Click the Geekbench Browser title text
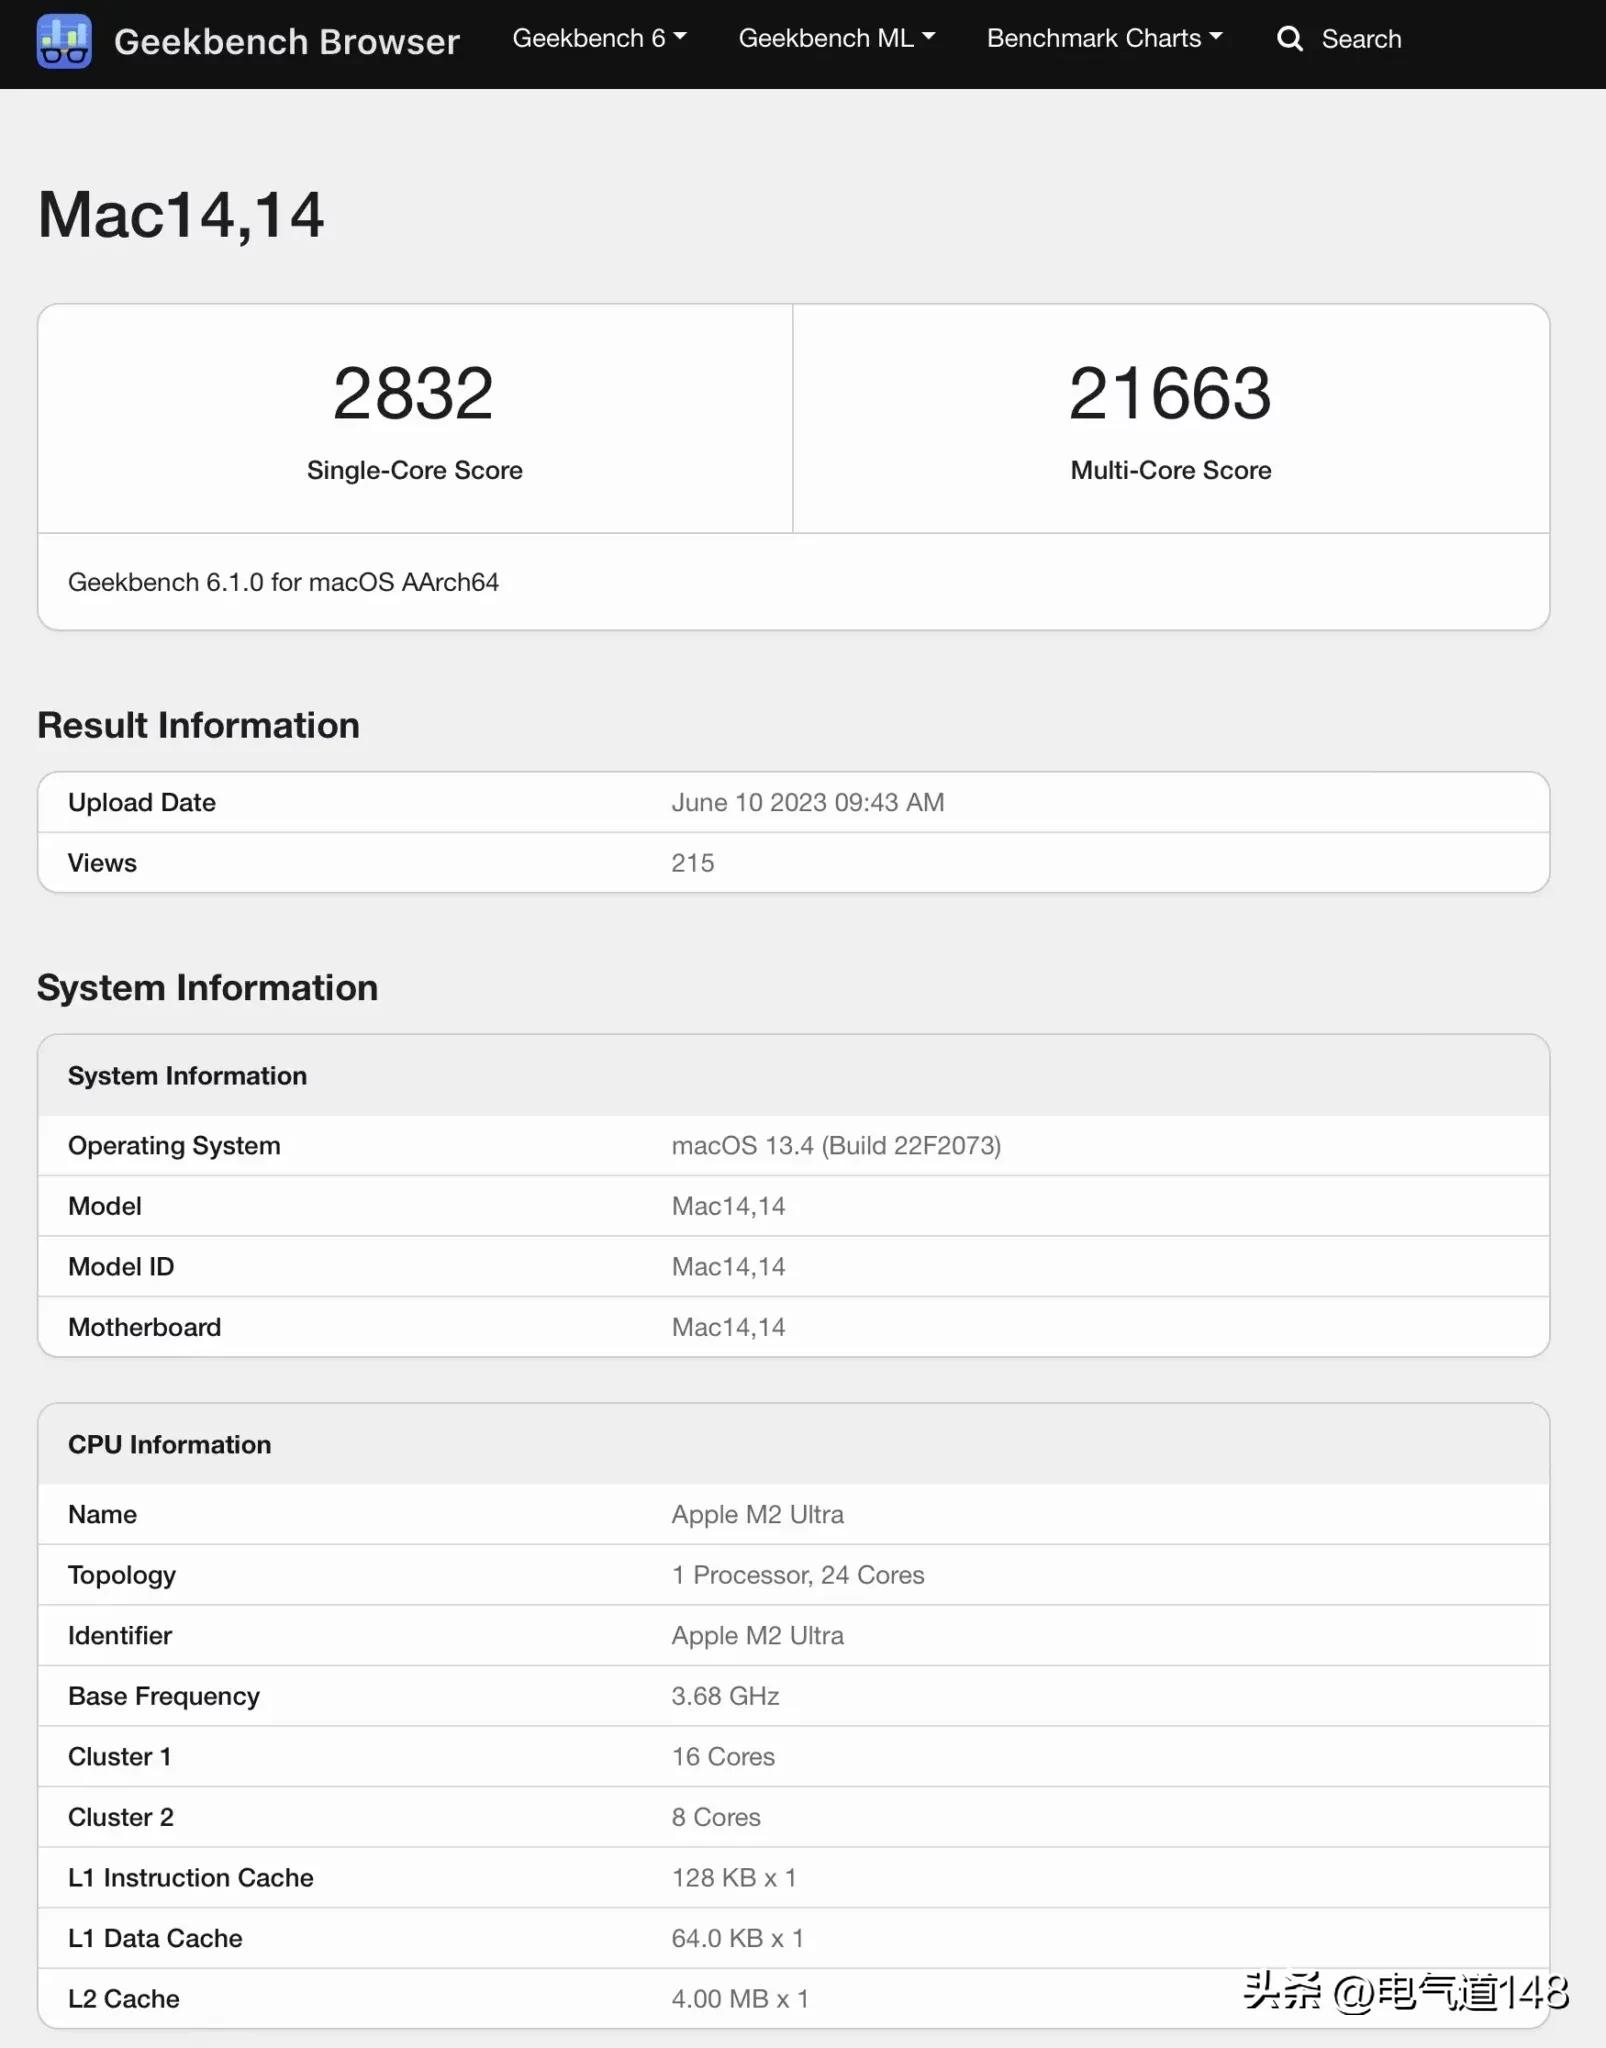1606x2048 pixels. coord(288,42)
